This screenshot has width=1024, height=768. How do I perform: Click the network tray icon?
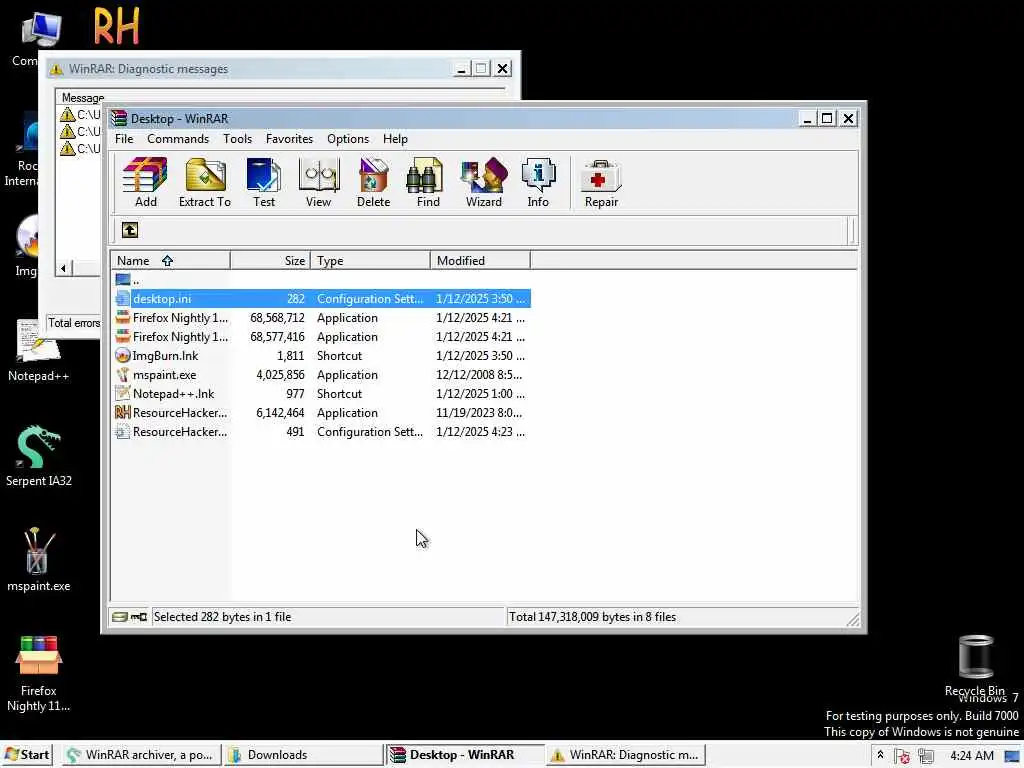point(925,756)
